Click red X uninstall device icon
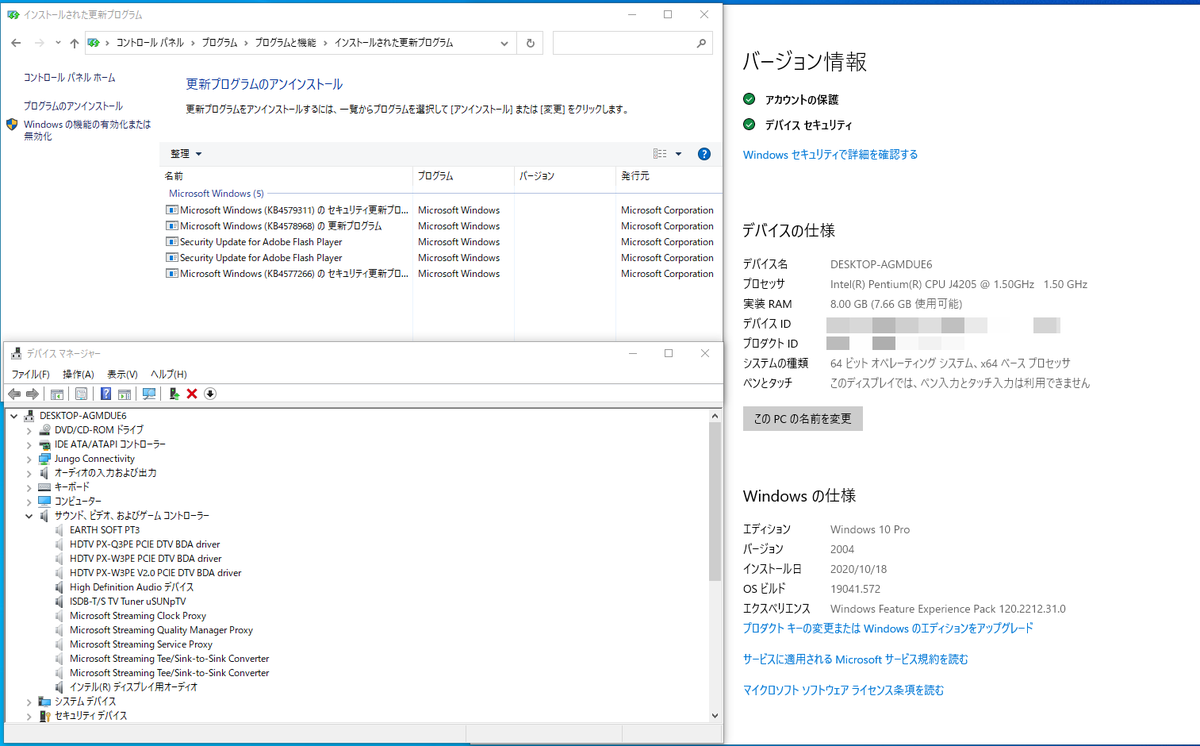This screenshot has height=746, width=1200. pyautogui.click(x=192, y=394)
